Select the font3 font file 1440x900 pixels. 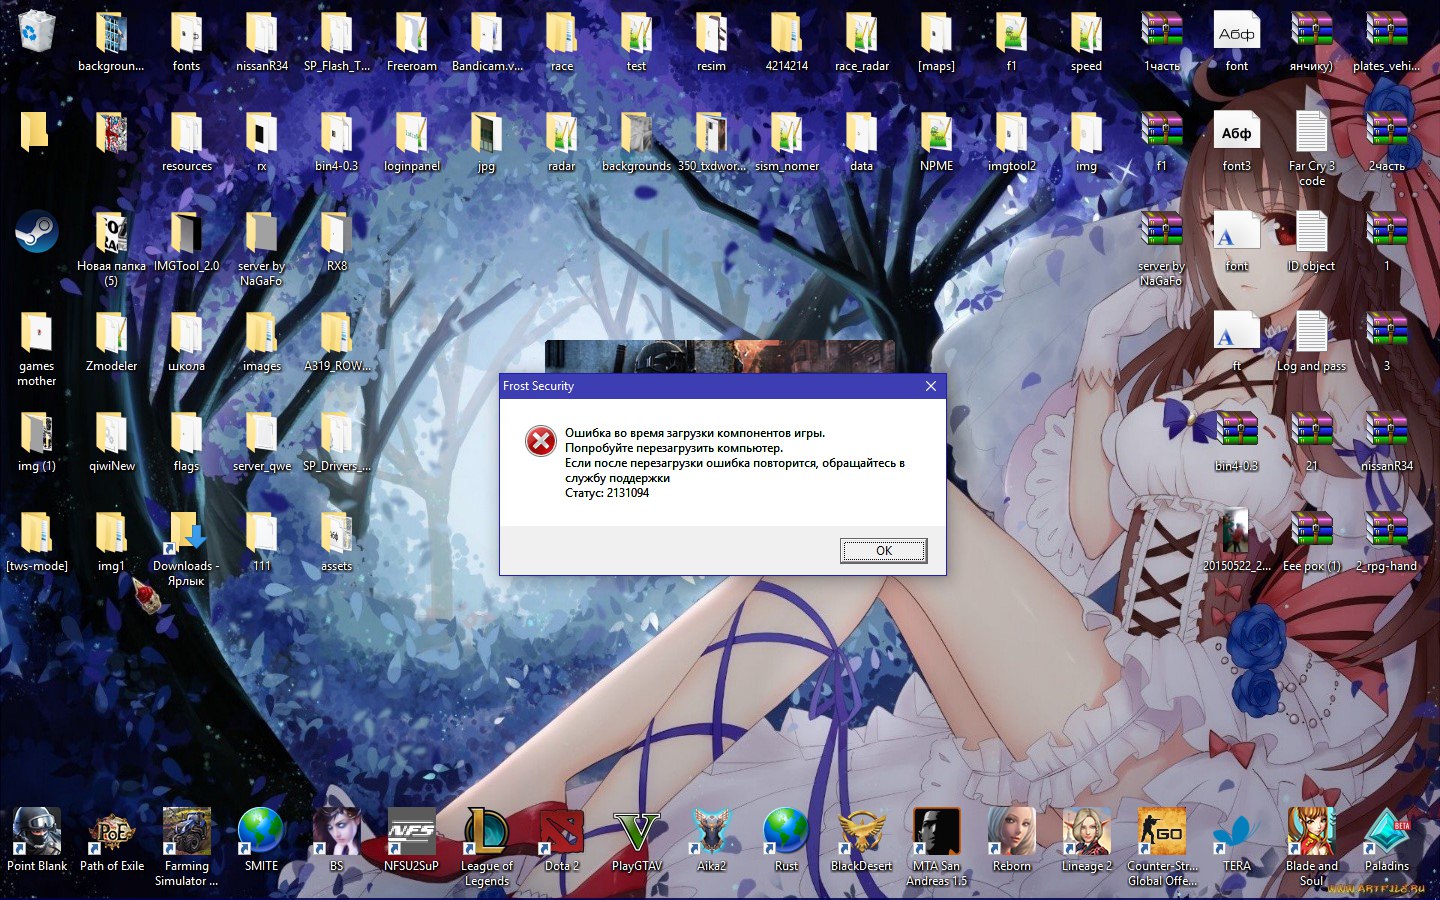pyautogui.click(x=1236, y=133)
